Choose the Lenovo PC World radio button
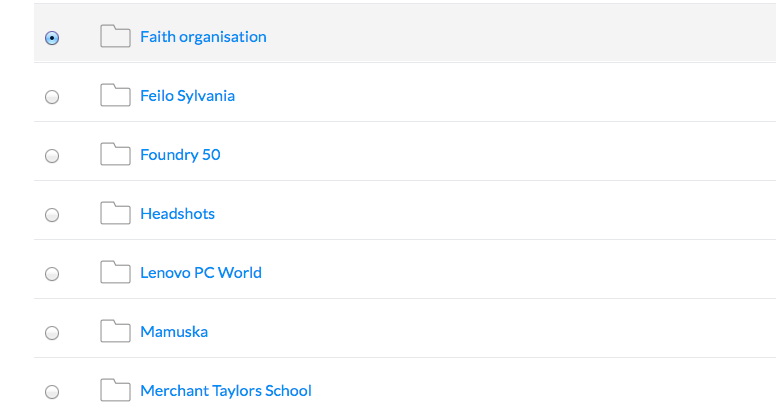Image resolution: width=776 pixels, height=416 pixels. click(x=52, y=274)
